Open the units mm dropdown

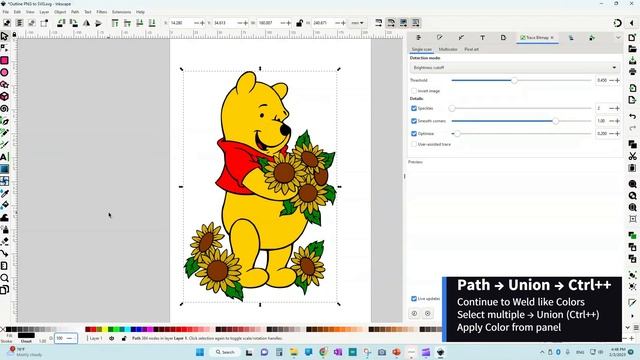pos(357,23)
